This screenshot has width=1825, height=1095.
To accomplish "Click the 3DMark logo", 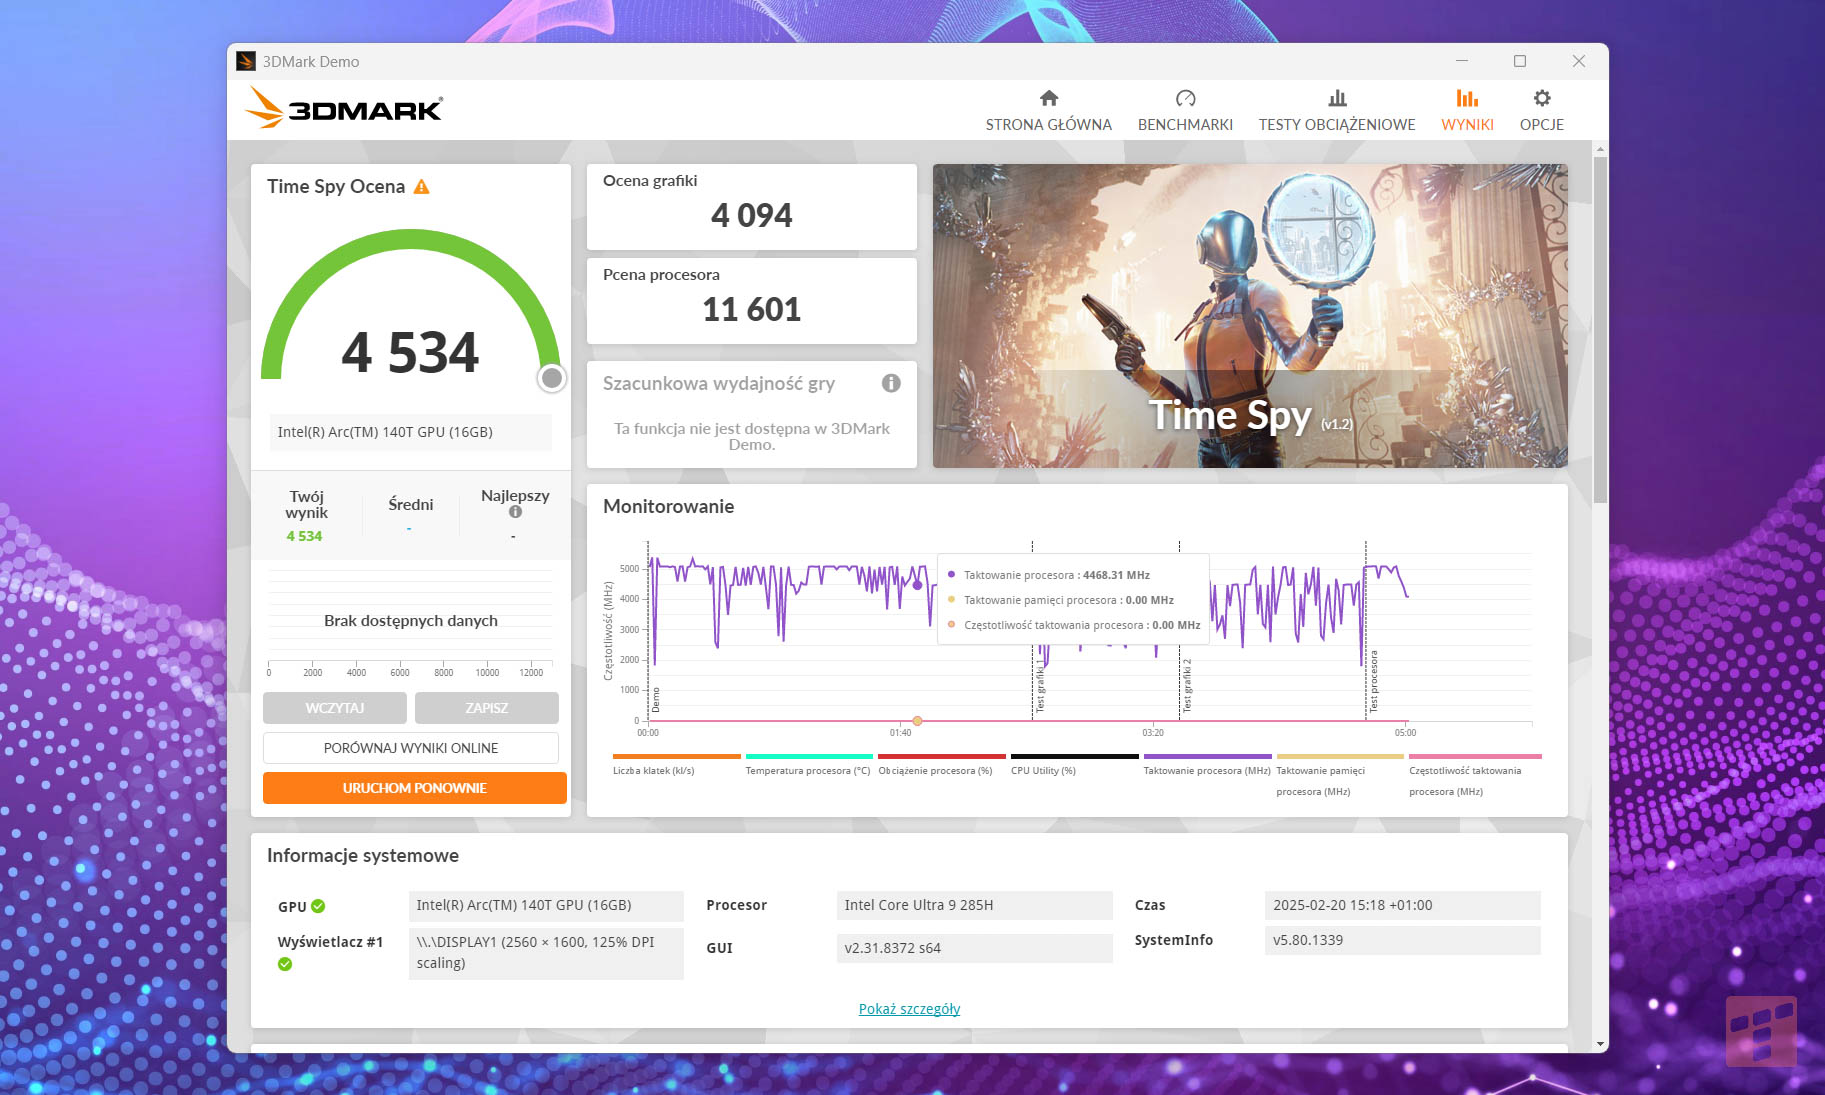I will (344, 108).
